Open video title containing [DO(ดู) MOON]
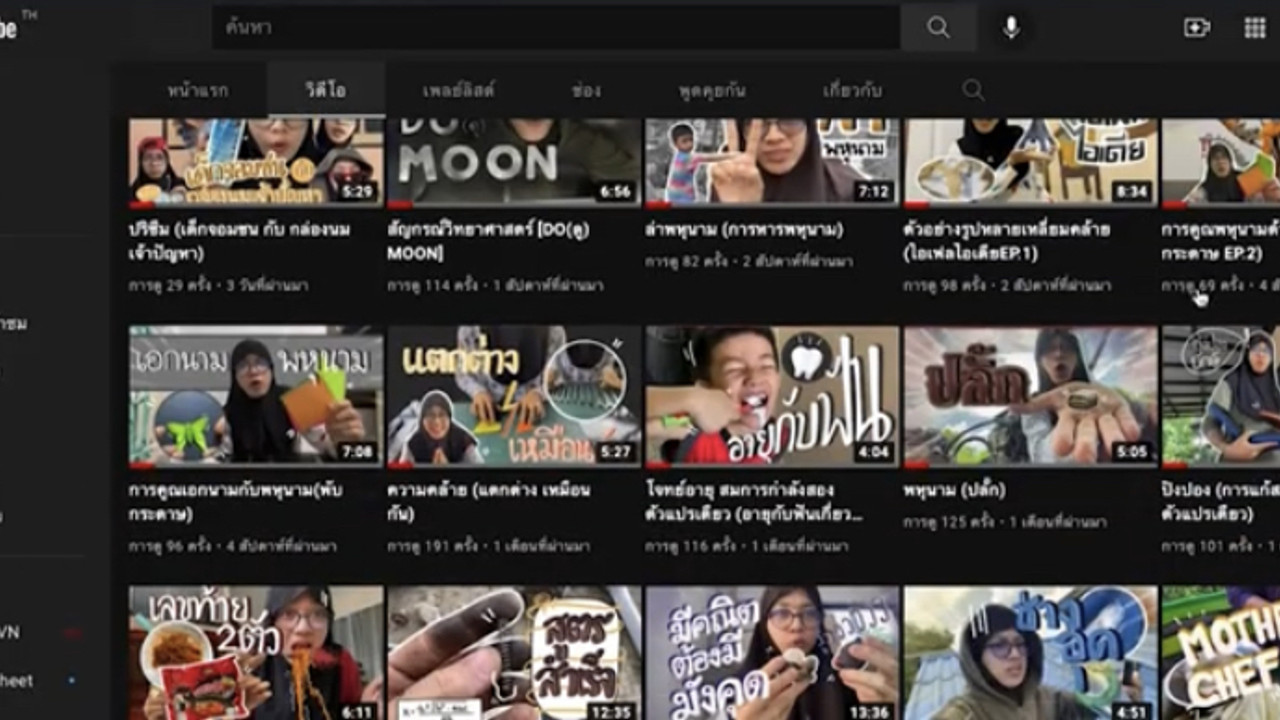 pyautogui.click(x=488, y=241)
